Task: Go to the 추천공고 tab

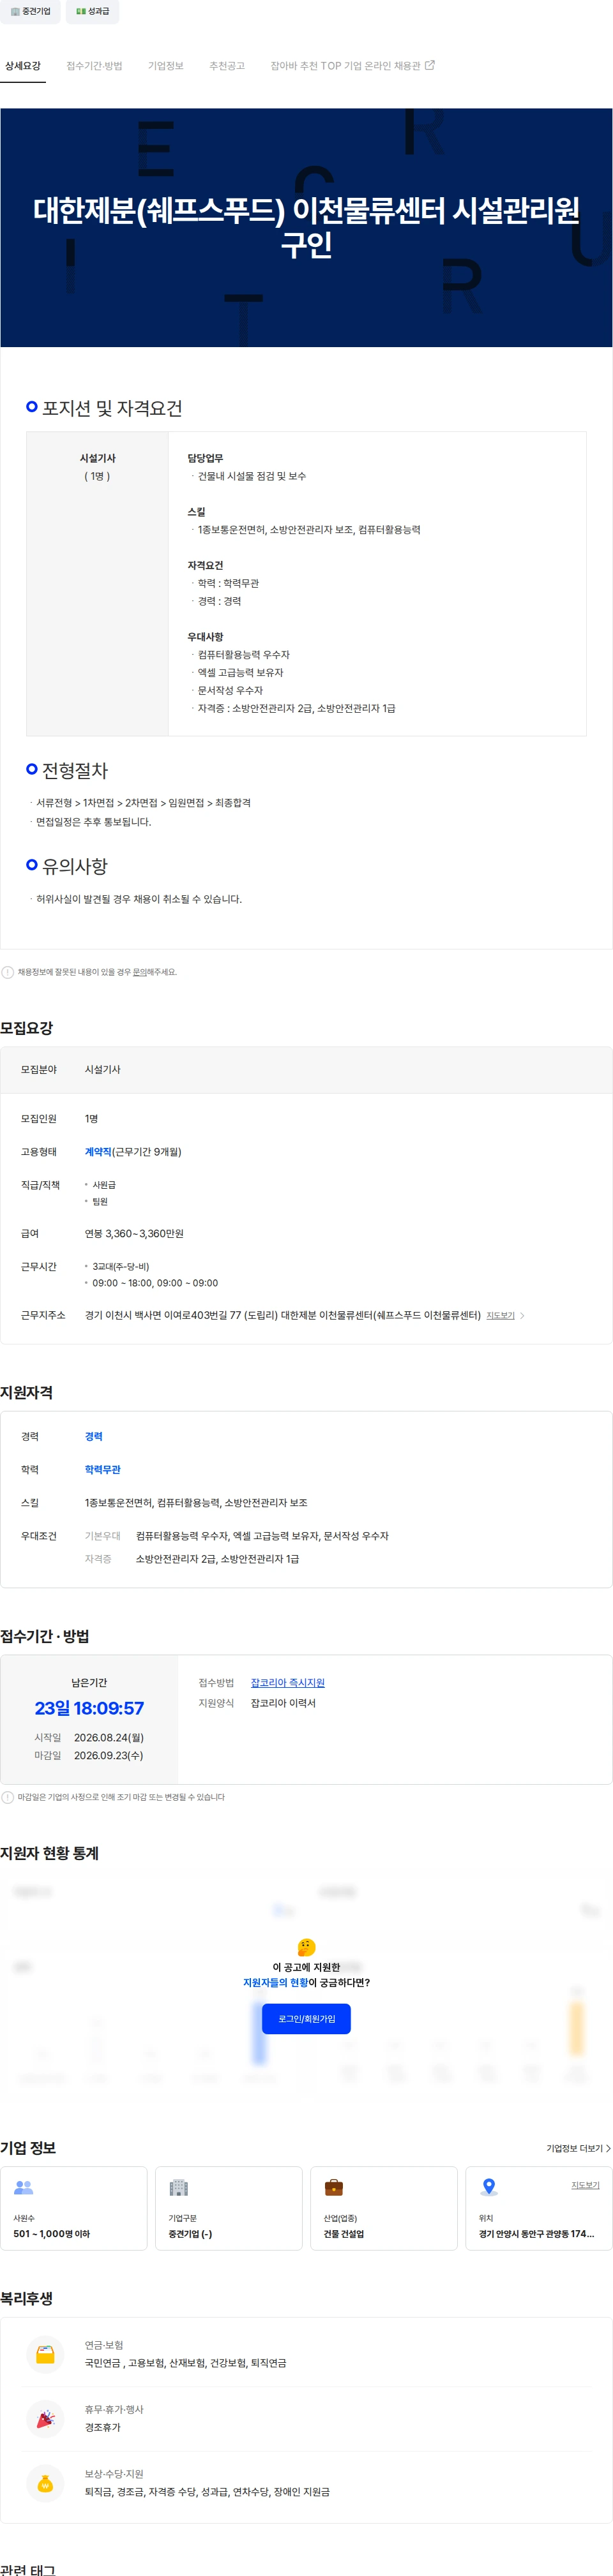Action: pyautogui.click(x=227, y=66)
